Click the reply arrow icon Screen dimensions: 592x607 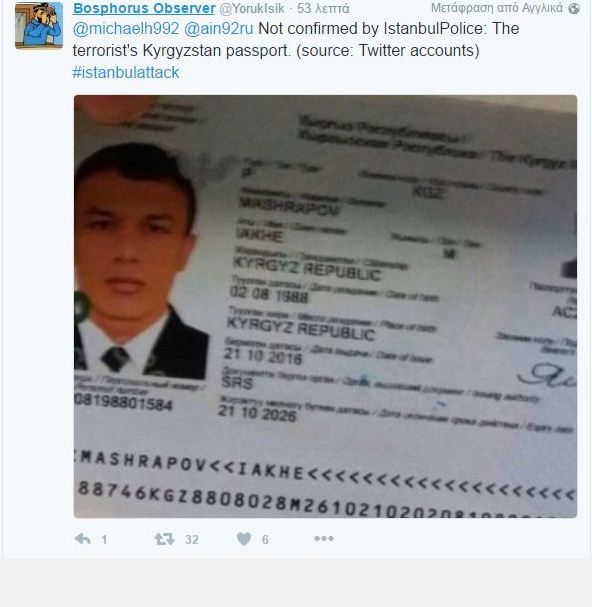tap(82, 538)
